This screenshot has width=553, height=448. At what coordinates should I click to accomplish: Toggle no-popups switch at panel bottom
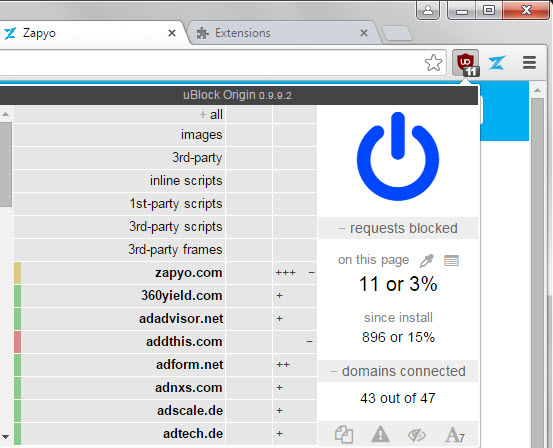(344, 434)
